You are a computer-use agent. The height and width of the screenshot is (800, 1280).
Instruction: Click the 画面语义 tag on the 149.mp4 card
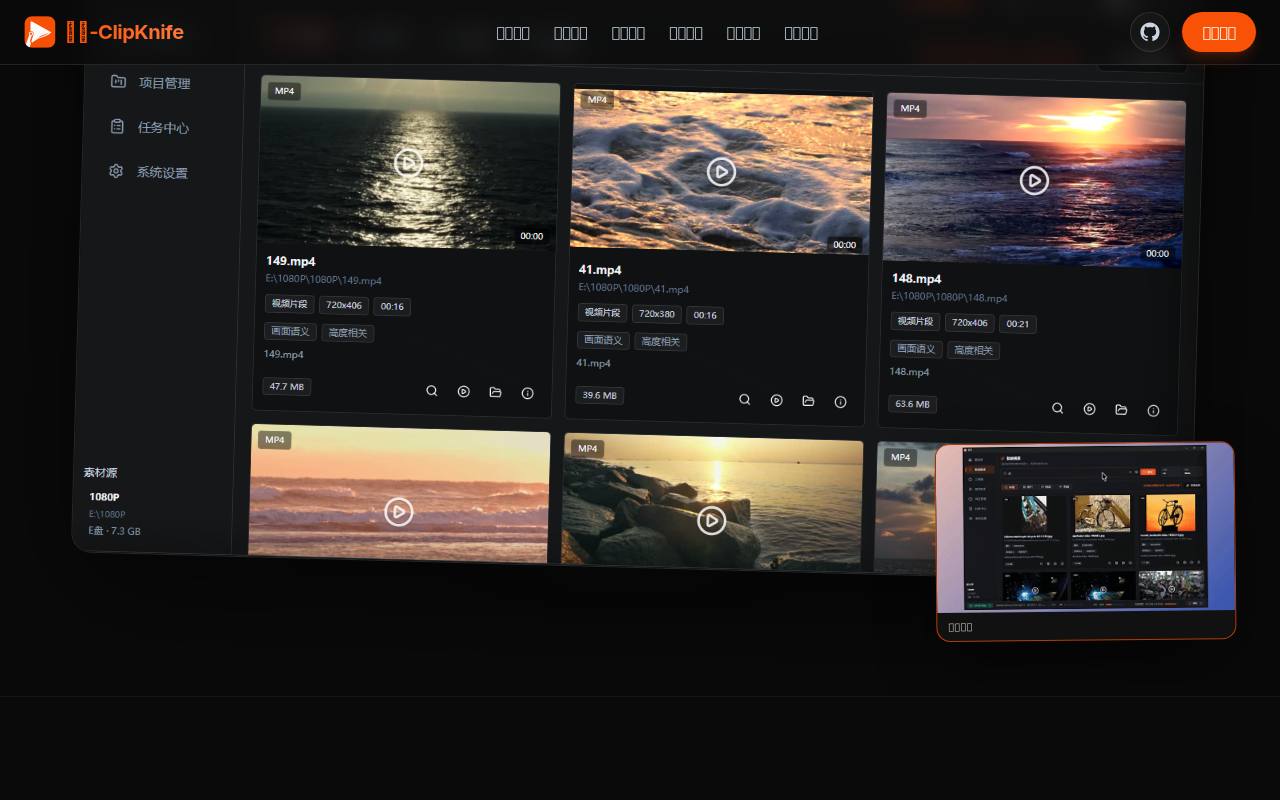[x=290, y=331]
